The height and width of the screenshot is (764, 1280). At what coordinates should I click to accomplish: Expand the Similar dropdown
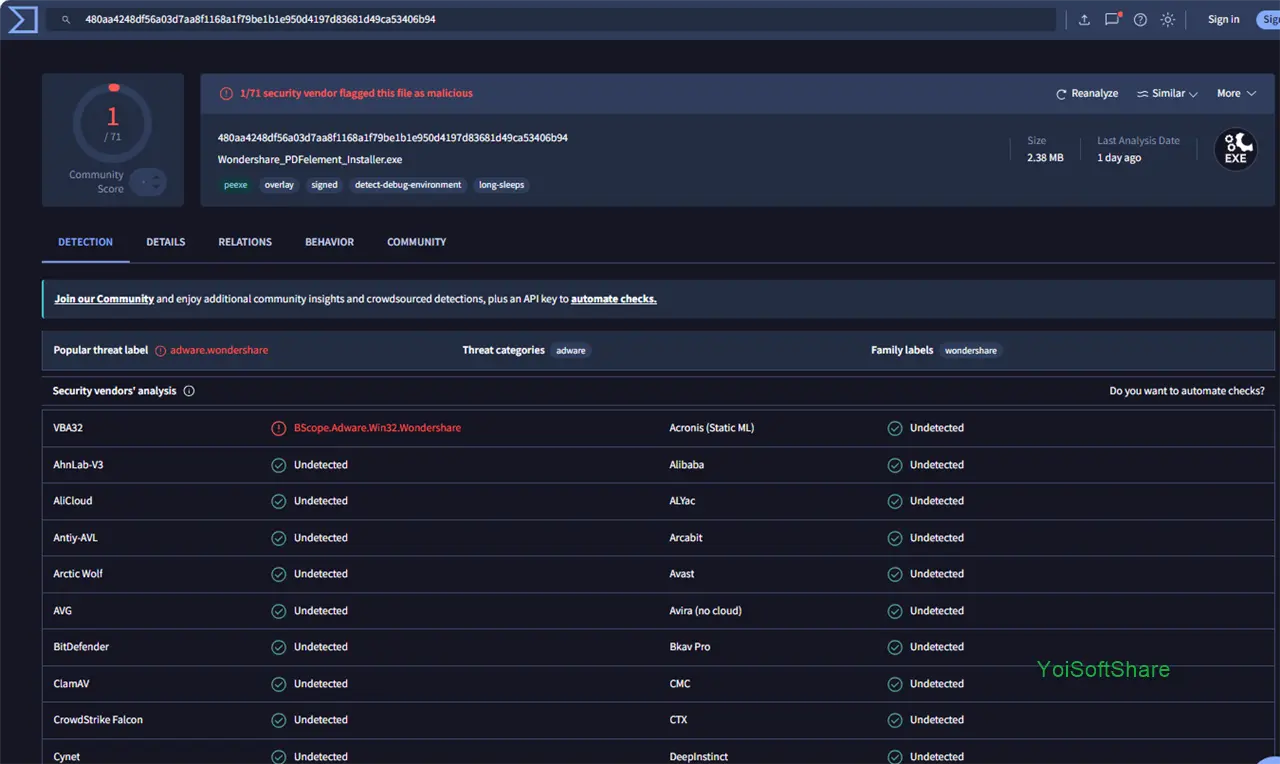coord(1167,93)
